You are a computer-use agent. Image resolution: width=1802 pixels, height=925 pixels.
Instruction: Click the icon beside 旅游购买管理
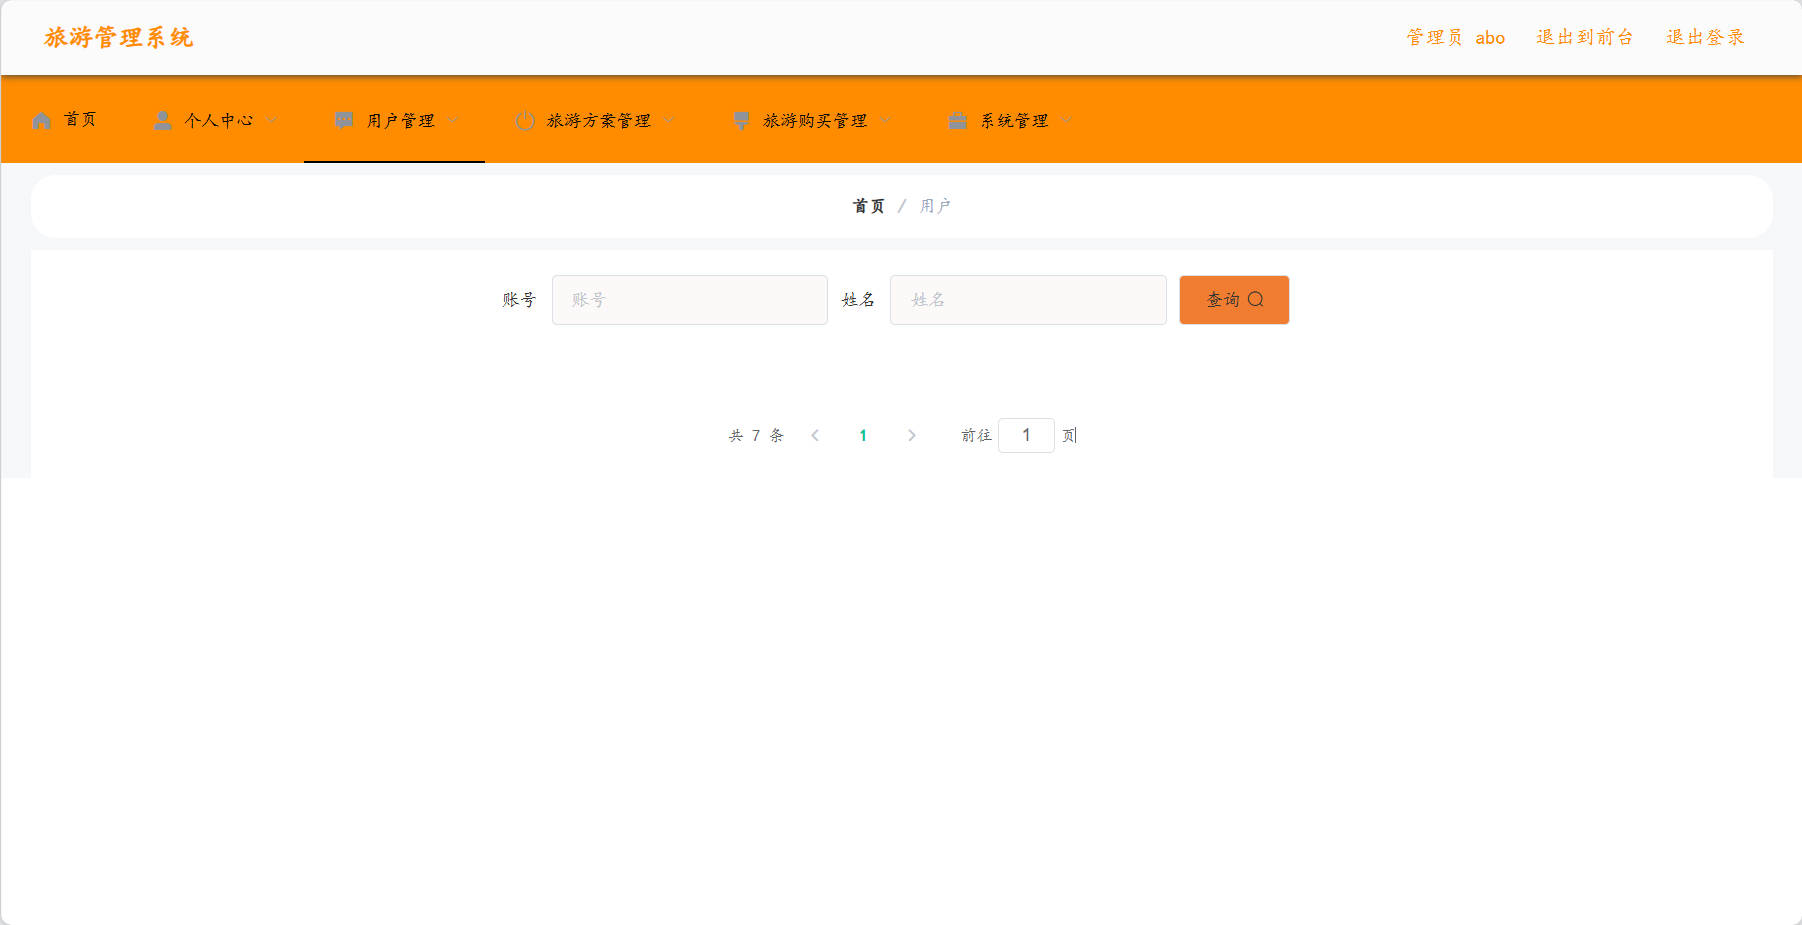(741, 121)
